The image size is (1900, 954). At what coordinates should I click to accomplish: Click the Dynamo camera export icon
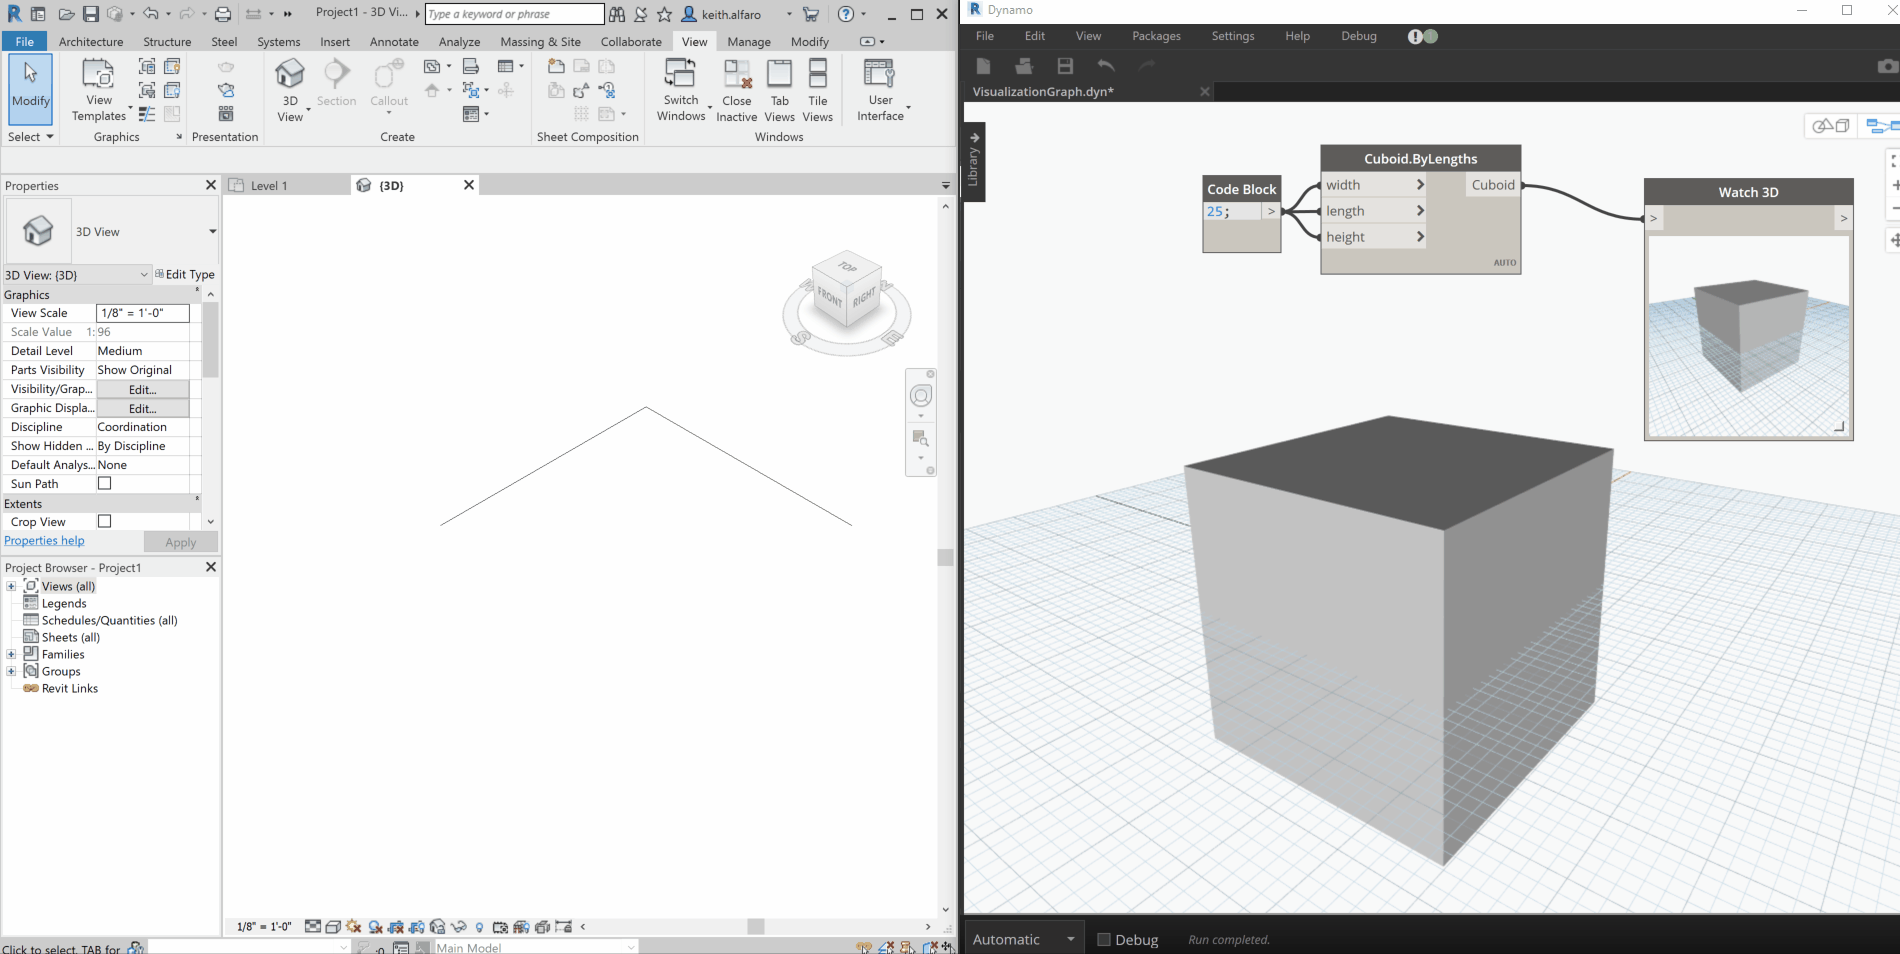(x=1887, y=66)
